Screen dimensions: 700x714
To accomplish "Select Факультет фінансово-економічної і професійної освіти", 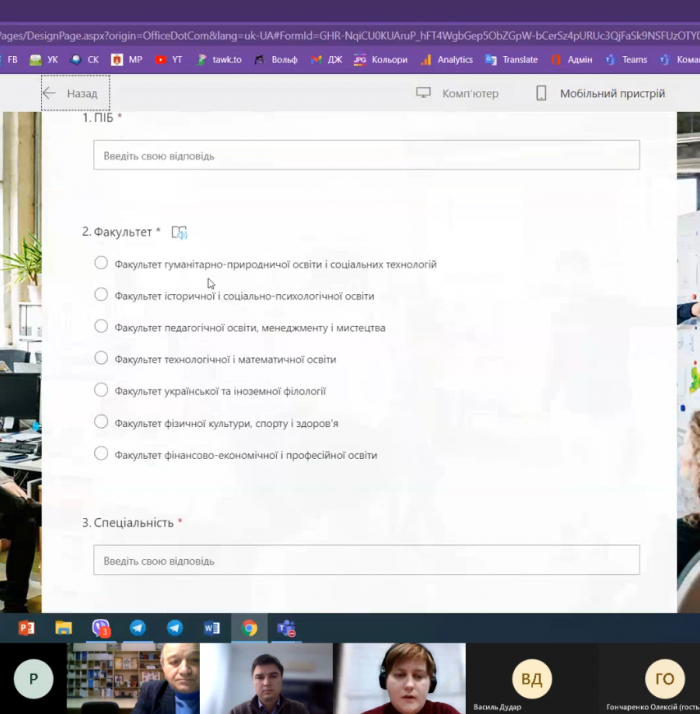I will [x=101, y=454].
